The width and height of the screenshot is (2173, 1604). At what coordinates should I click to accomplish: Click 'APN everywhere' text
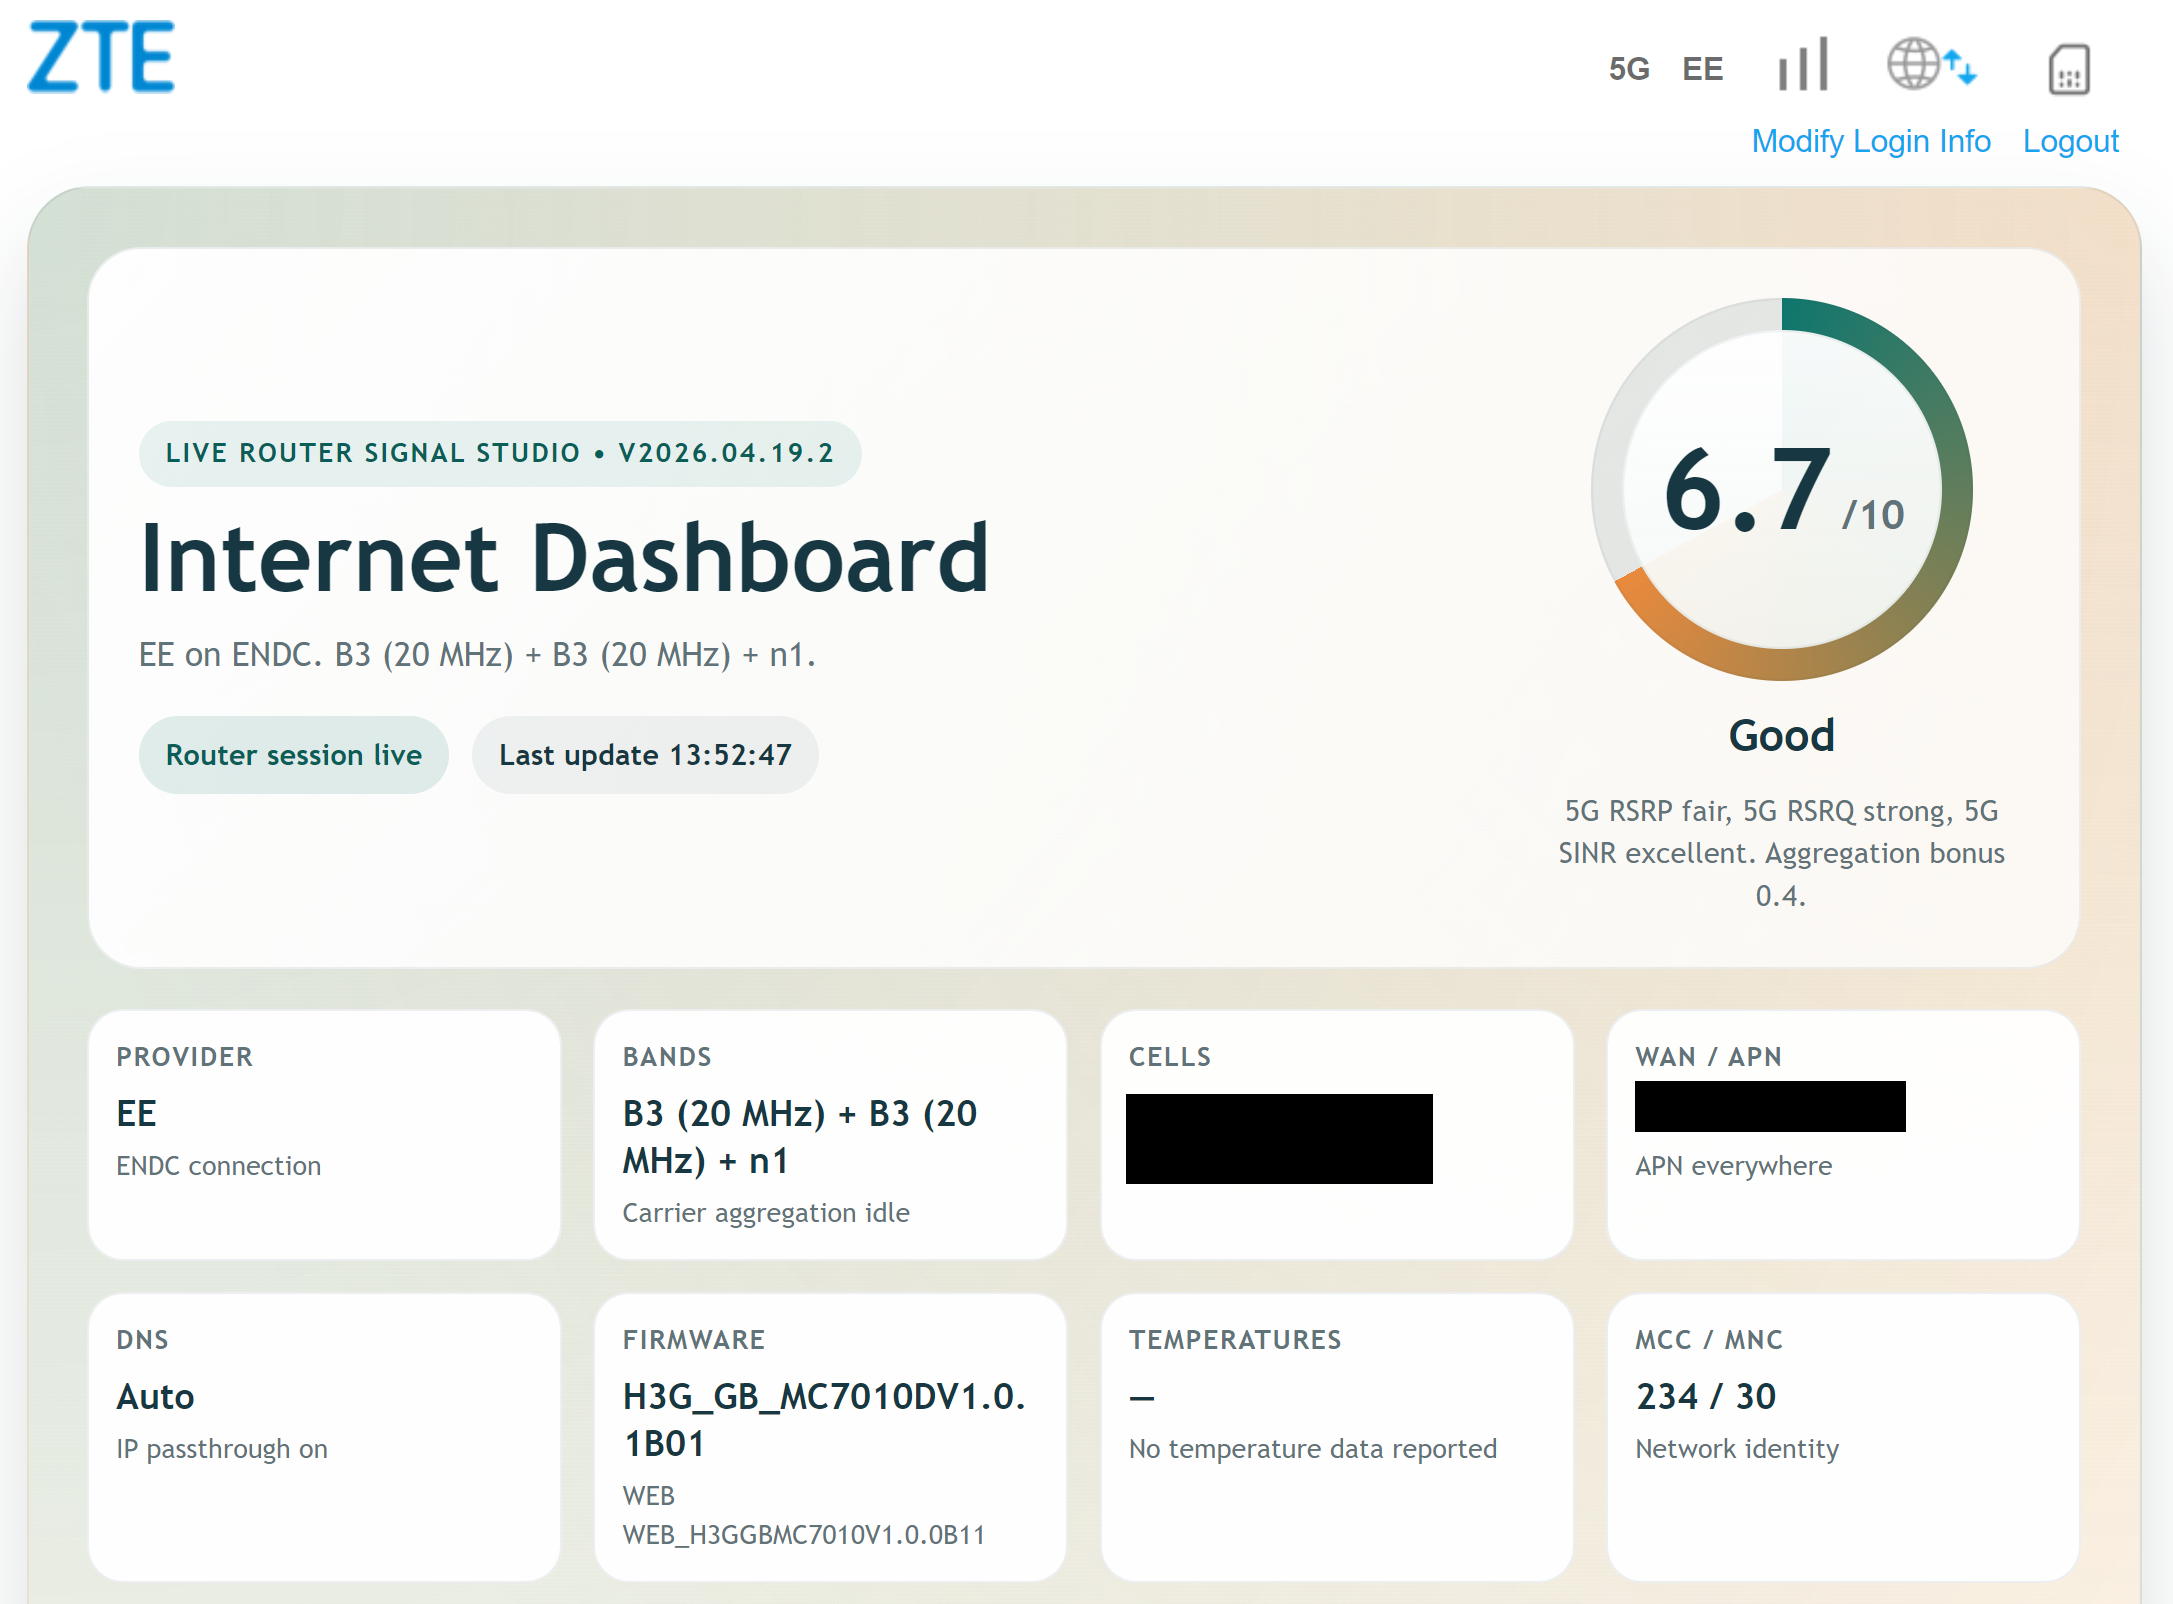(x=1734, y=1166)
